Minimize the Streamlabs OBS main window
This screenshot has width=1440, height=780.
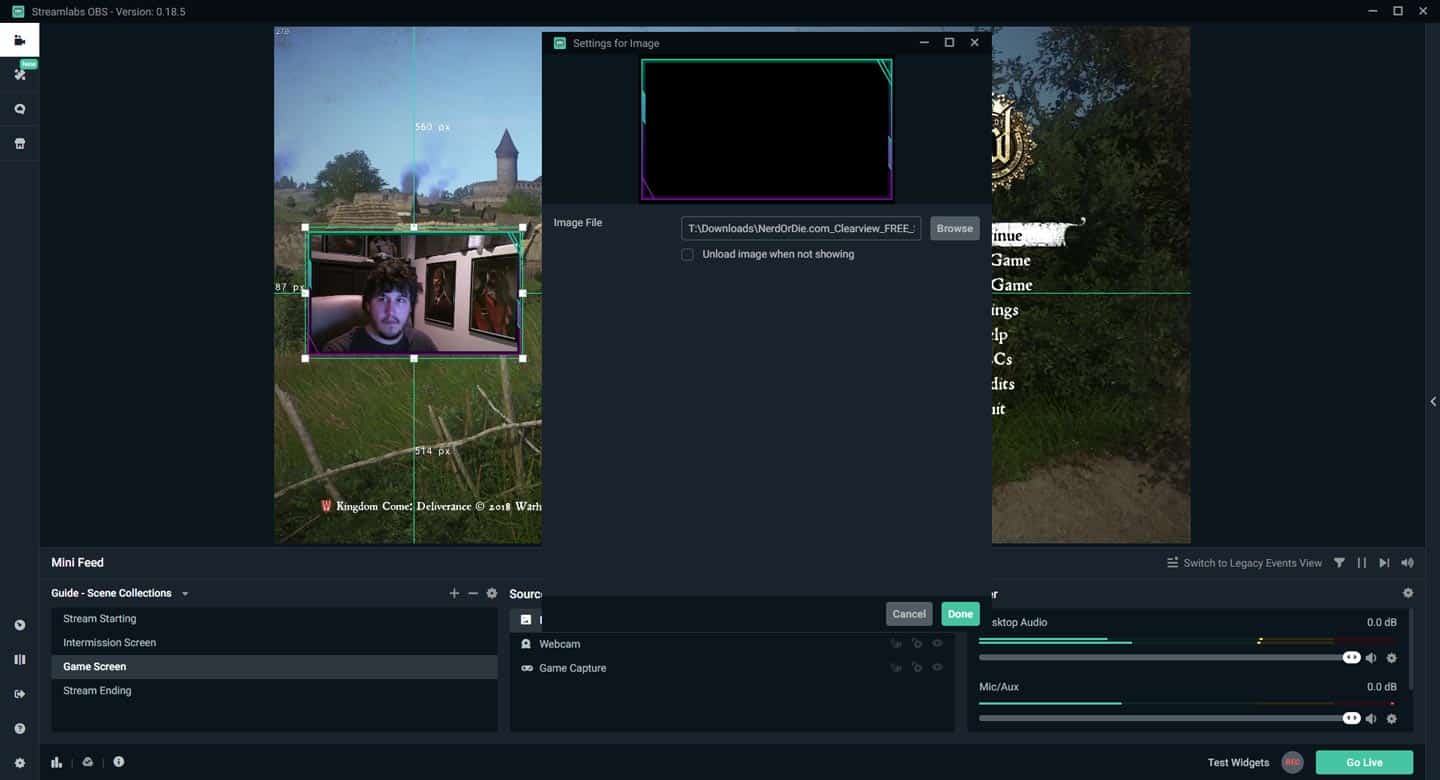tap(1371, 11)
